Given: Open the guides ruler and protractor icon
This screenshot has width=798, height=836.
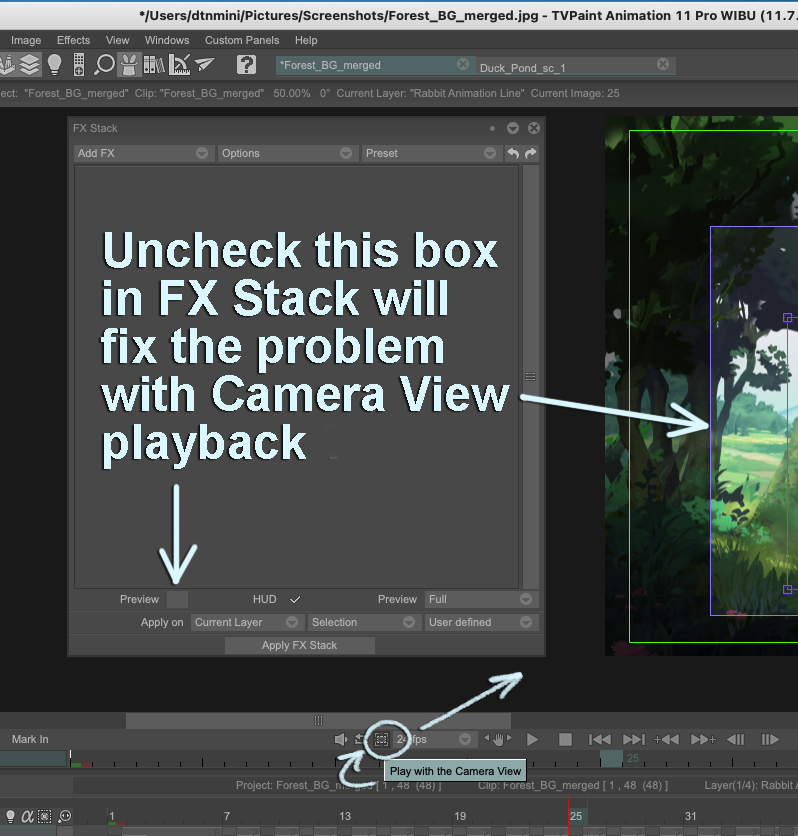Looking at the screenshot, I should coord(179,65).
